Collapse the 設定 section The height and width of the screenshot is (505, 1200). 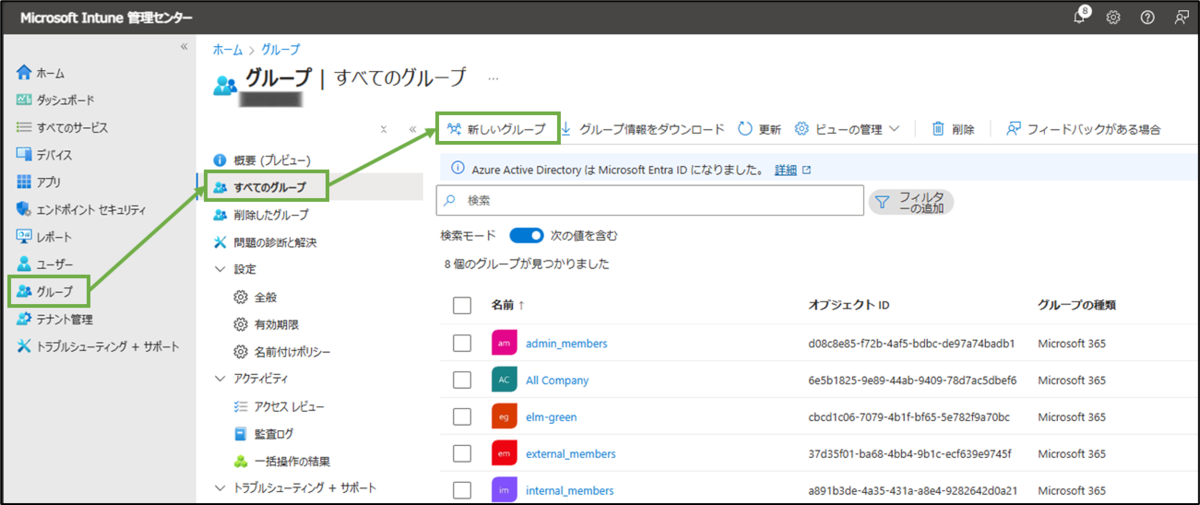pyautogui.click(x=221, y=269)
